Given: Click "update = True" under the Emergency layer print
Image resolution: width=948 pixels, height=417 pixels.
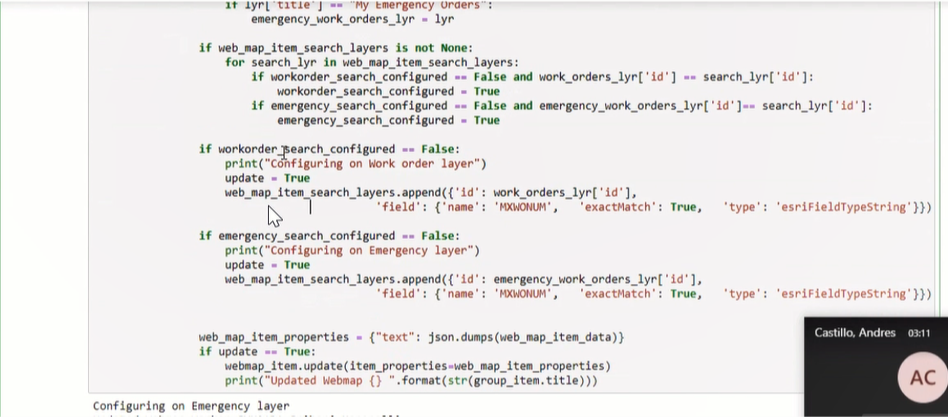Looking at the screenshot, I should (x=267, y=265).
